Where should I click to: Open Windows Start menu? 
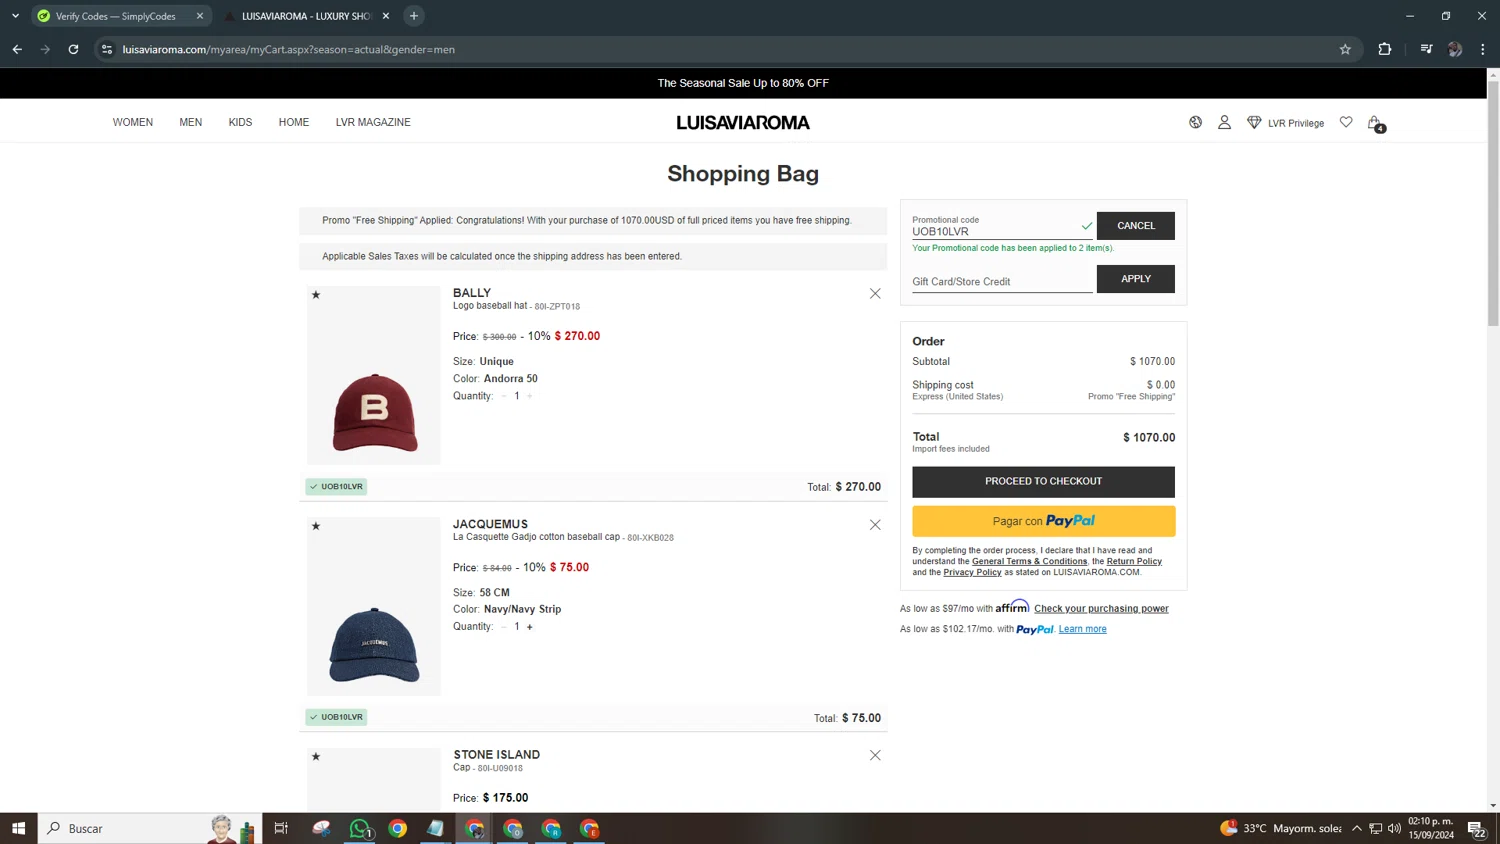click(18, 828)
